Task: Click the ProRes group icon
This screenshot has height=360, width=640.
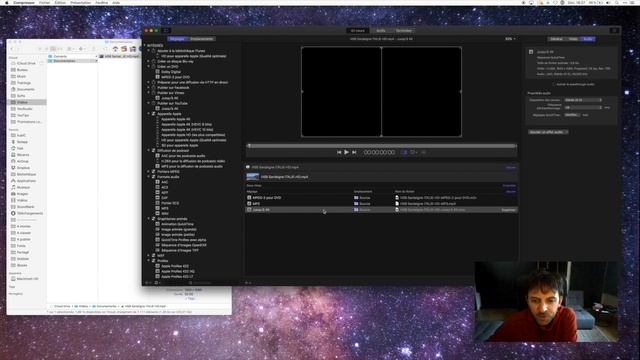Action: tap(153, 261)
